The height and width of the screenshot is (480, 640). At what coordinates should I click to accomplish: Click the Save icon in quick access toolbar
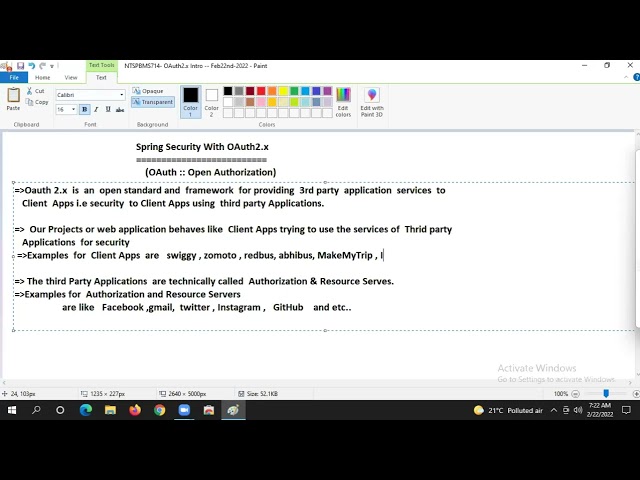tap(20, 66)
